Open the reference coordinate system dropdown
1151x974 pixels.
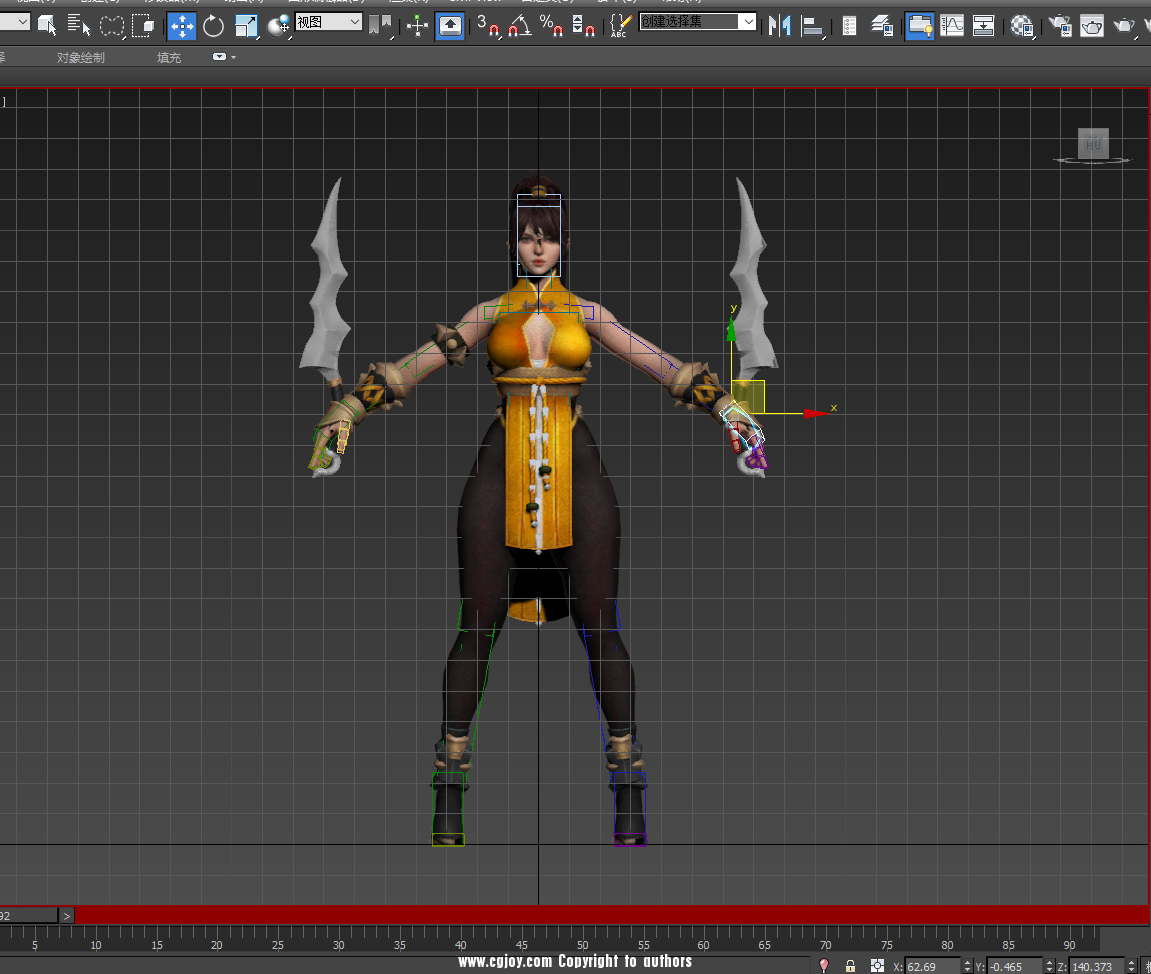click(x=329, y=21)
